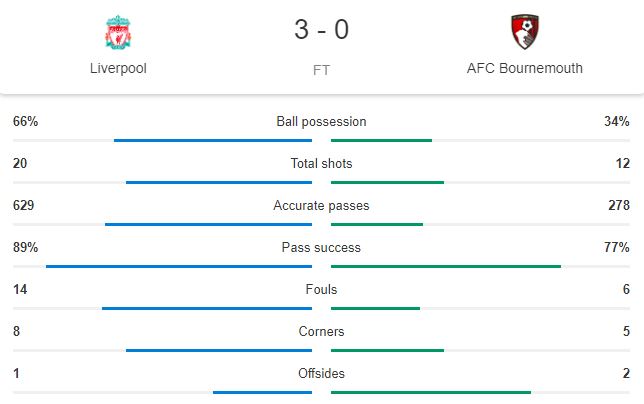Select the Accurate passes stat label

pyautogui.click(x=321, y=205)
